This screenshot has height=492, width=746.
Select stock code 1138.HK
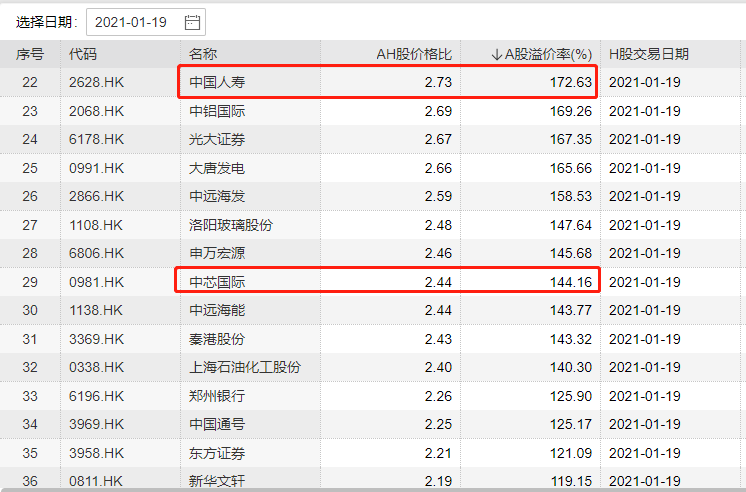pos(96,310)
